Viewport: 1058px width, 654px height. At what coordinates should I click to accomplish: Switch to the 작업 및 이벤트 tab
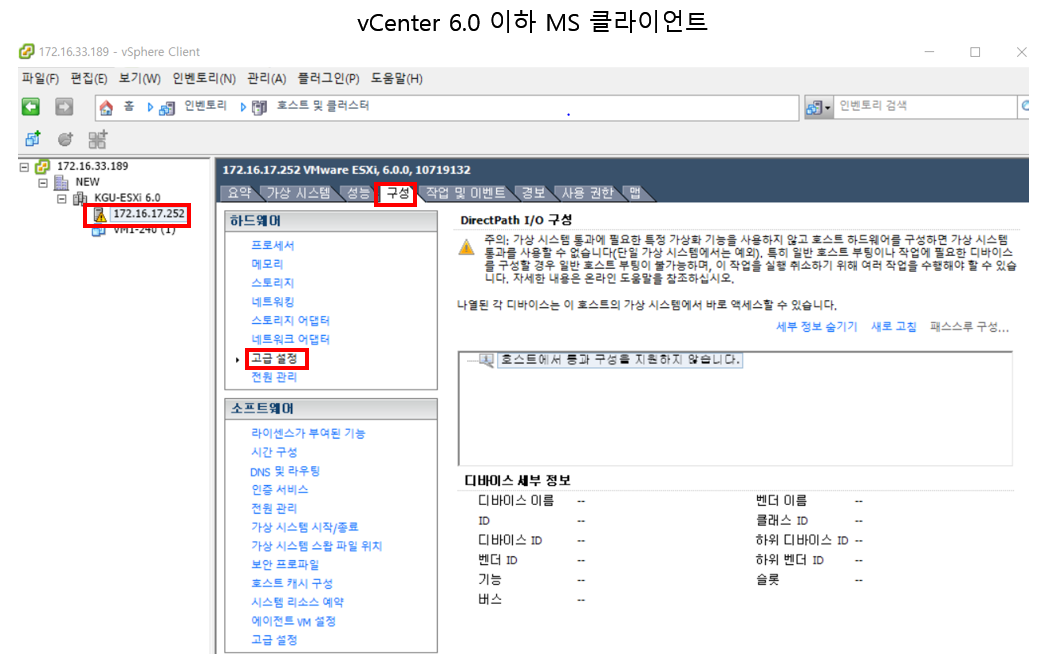(466, 193)
